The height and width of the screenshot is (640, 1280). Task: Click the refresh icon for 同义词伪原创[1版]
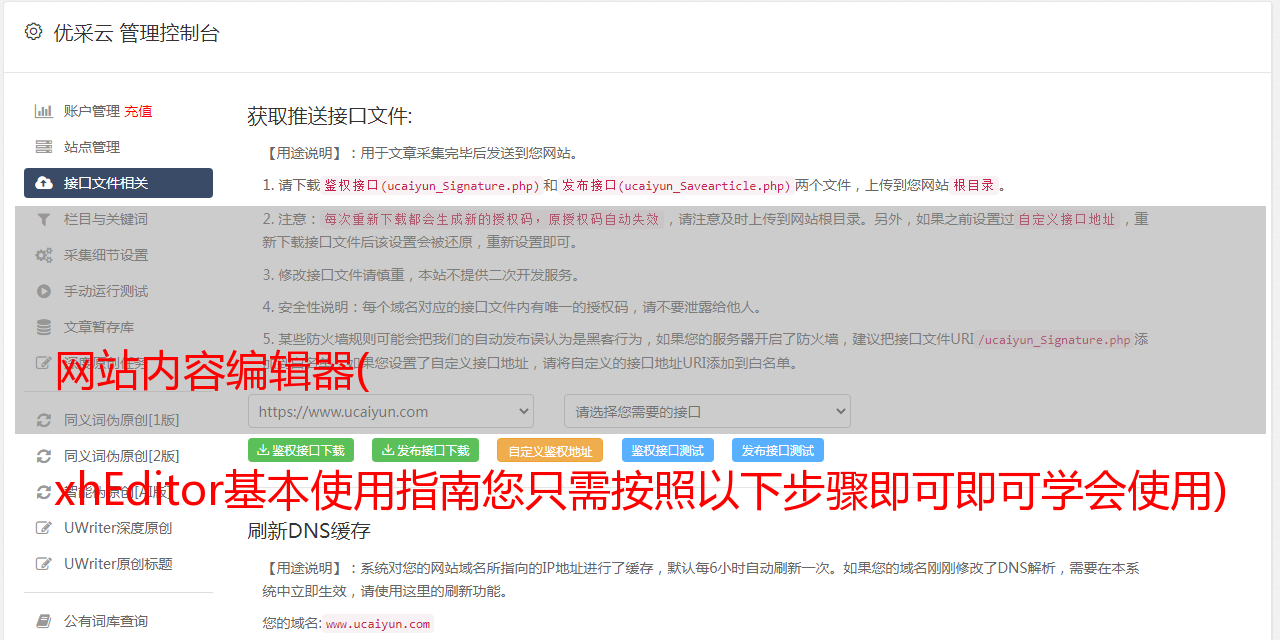click(44, 420)
